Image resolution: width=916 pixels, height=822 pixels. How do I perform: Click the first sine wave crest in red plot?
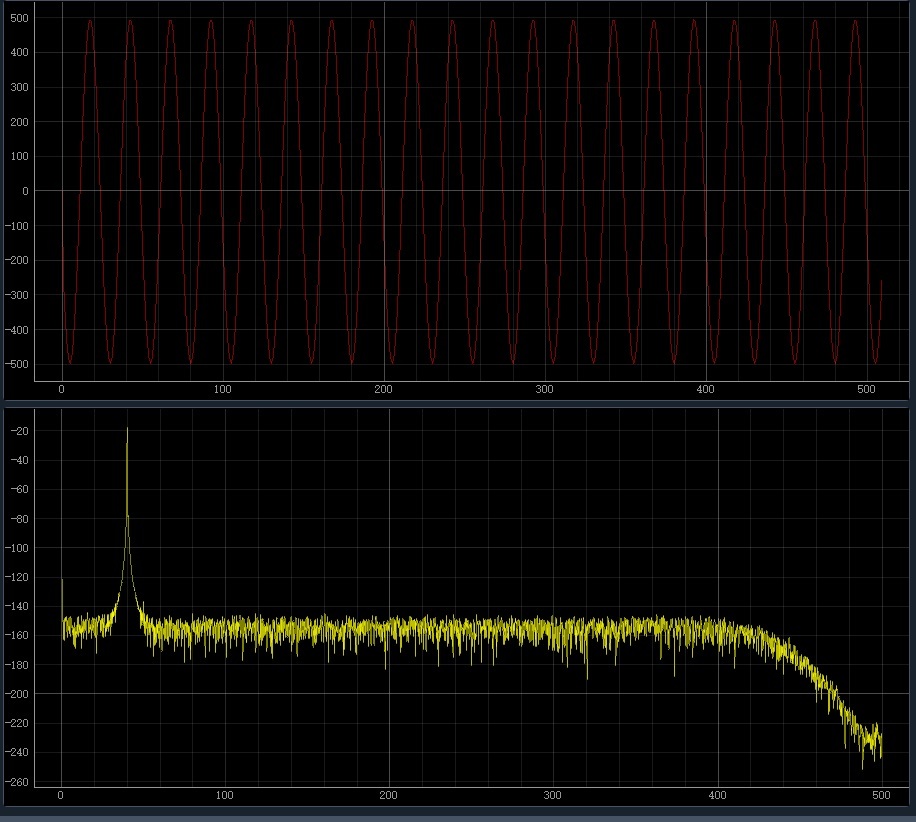click(90, 22)
